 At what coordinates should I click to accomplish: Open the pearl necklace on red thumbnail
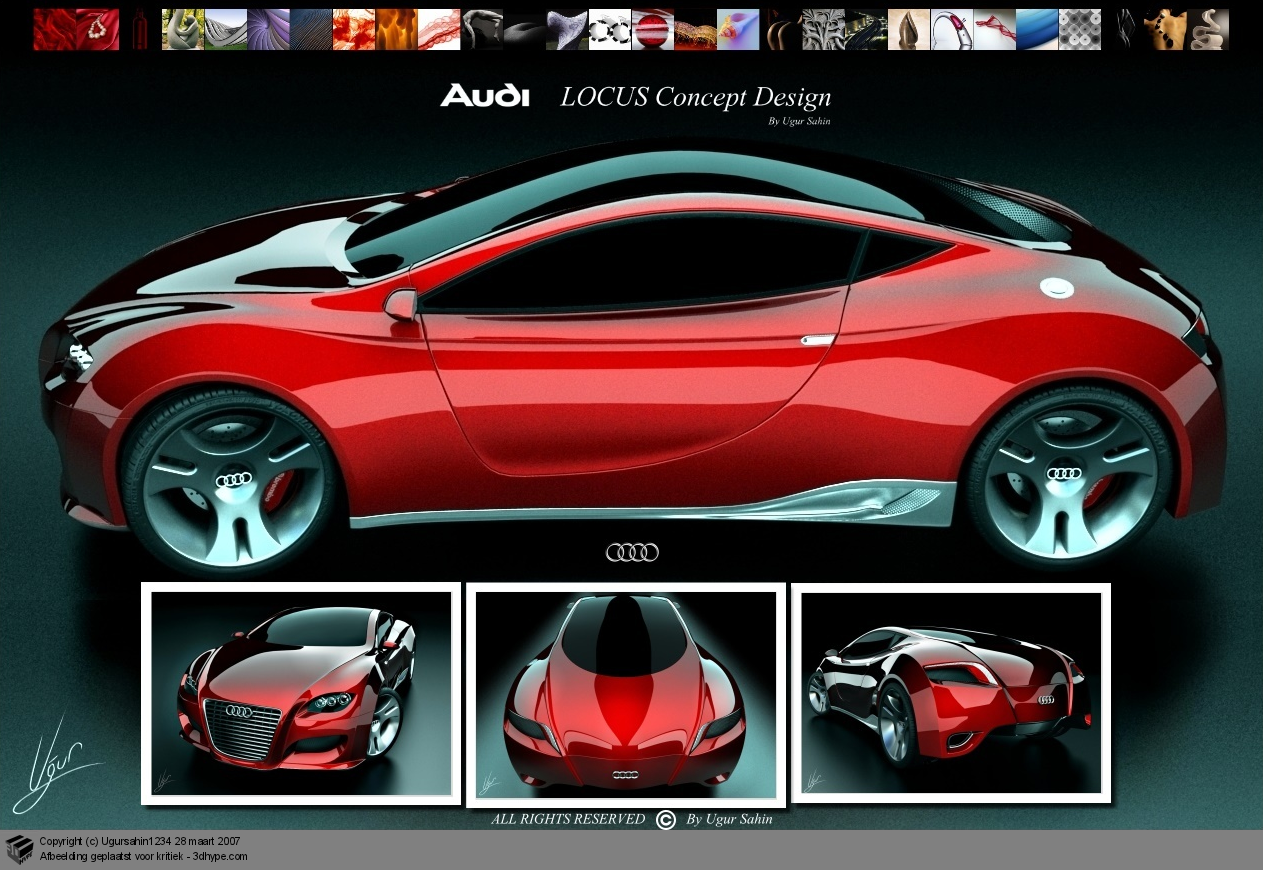click(97, 29)
